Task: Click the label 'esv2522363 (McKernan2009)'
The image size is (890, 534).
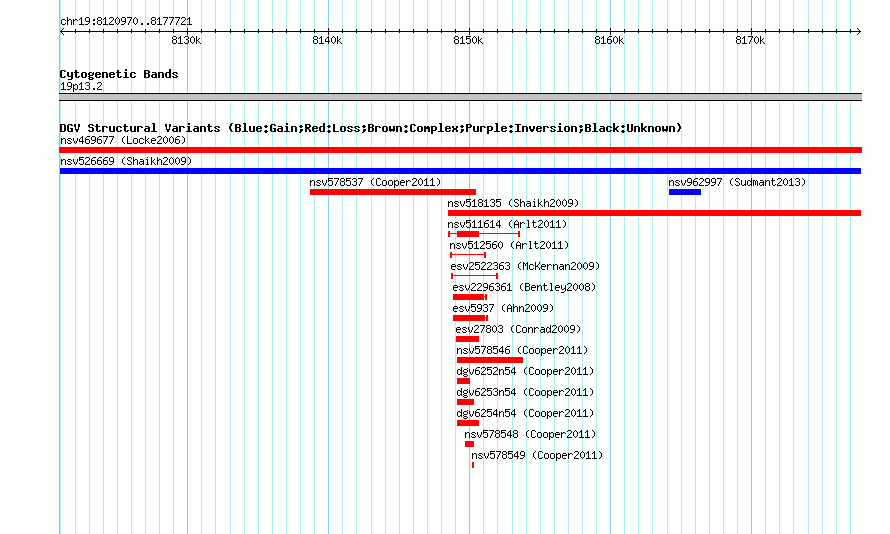Action: coord(525,266)
